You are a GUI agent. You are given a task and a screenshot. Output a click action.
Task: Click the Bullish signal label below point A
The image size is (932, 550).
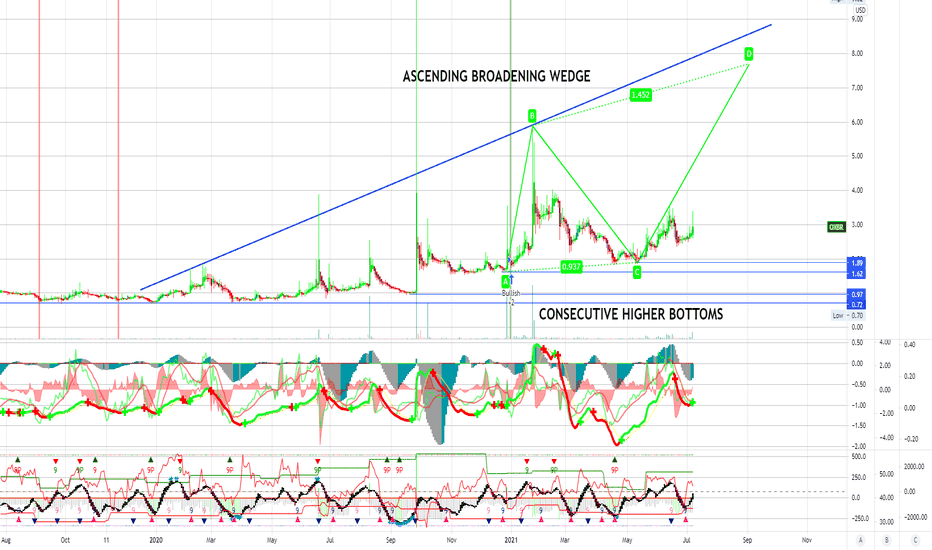click(511, 293)
